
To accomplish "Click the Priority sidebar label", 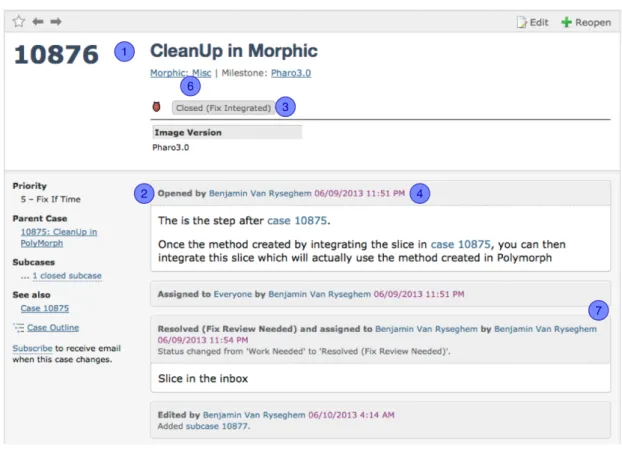I will [x=29, y=186].
